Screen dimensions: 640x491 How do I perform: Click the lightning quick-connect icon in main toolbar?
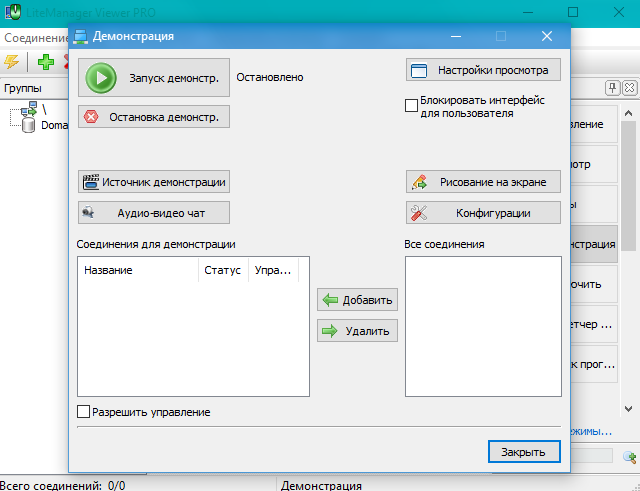click(x=11, y=62)
